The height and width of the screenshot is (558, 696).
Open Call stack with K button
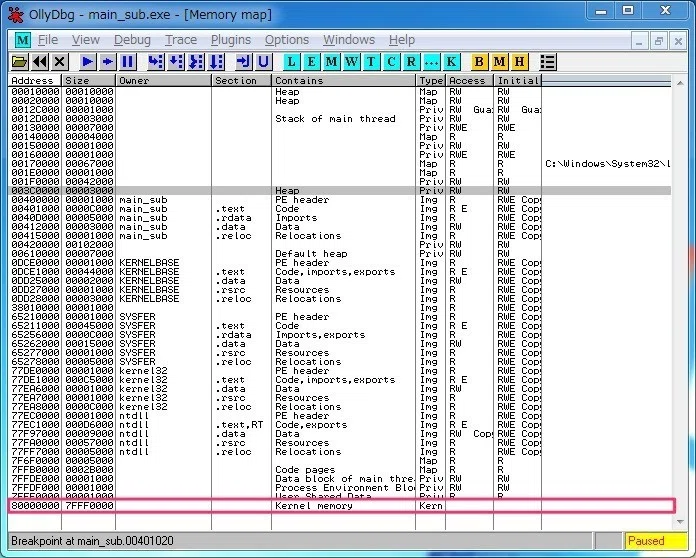pyautogui.click(x=451, y=62)
